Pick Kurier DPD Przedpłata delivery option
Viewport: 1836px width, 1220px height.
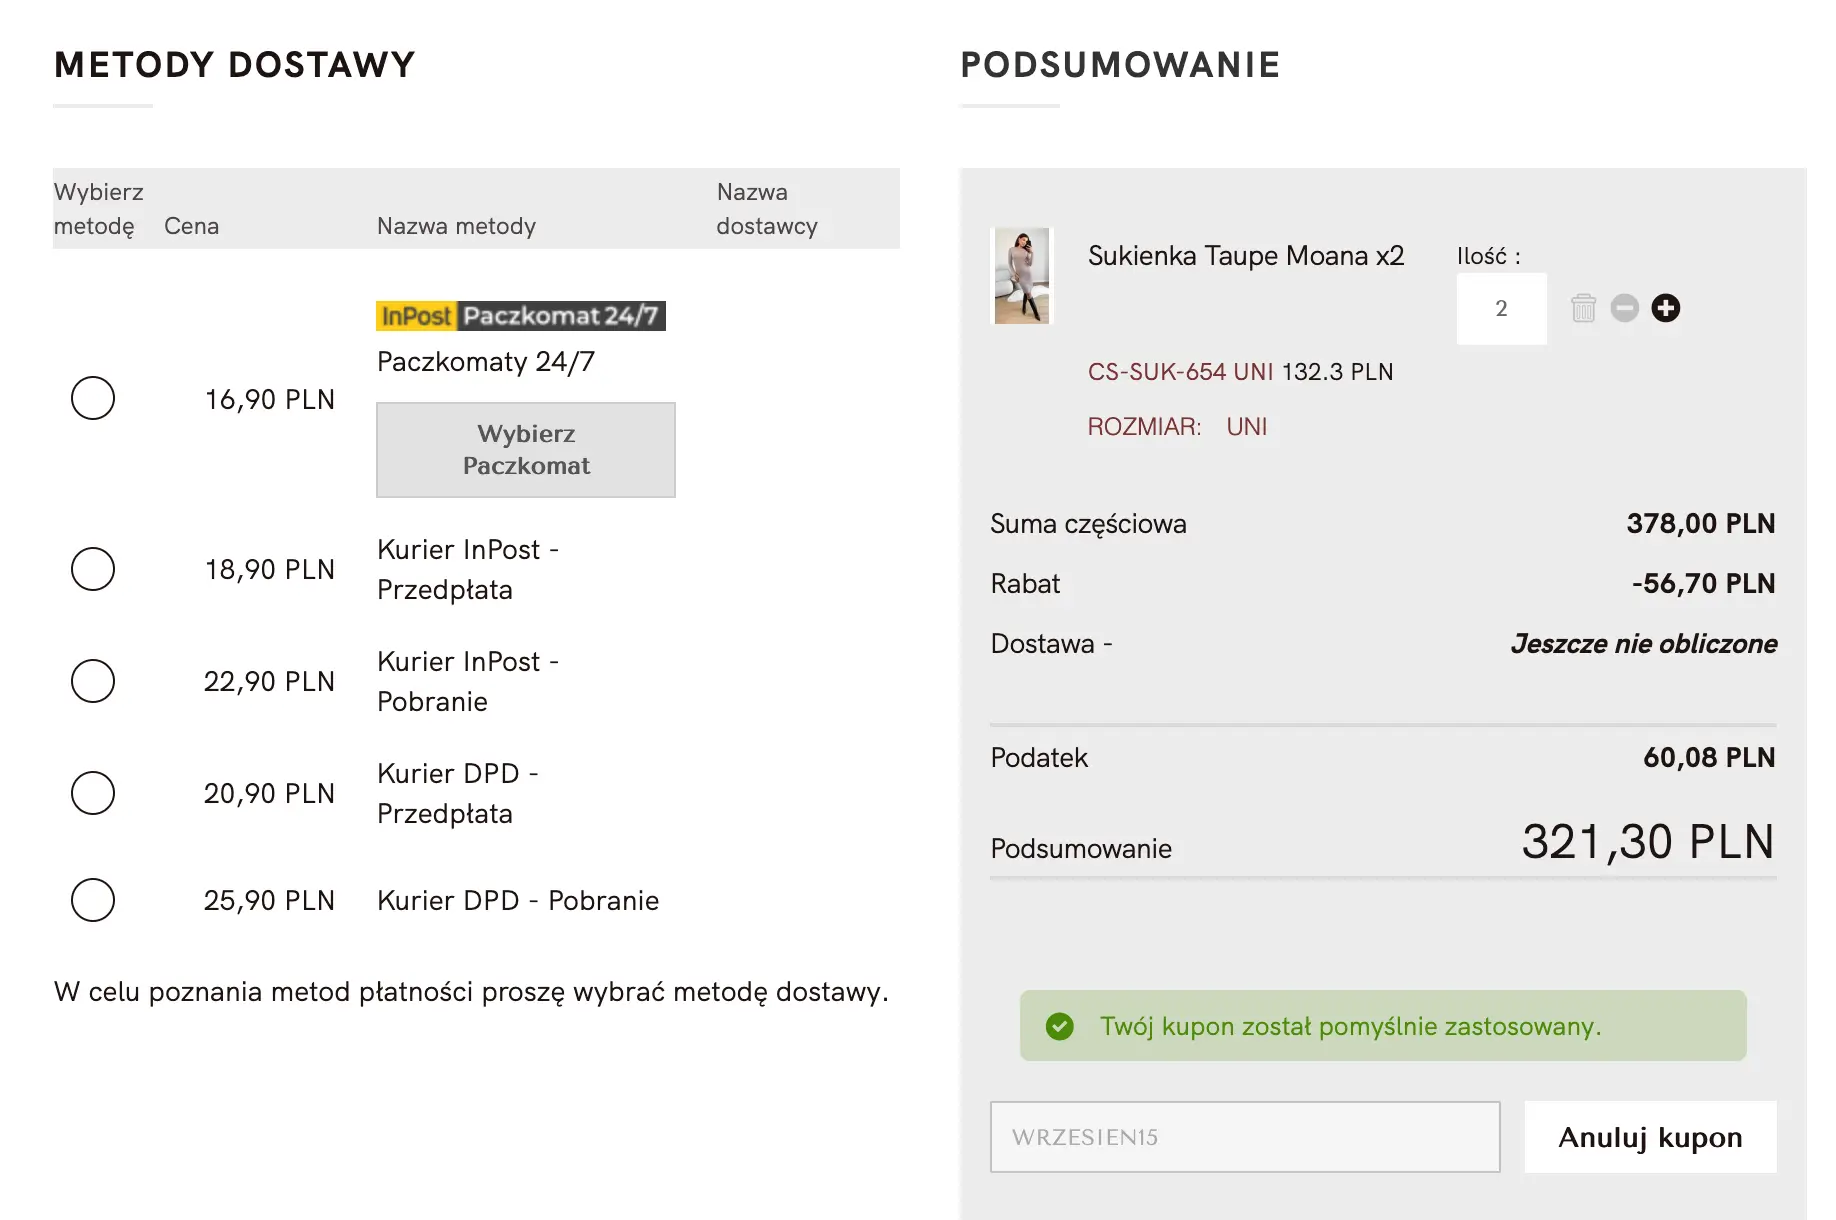pos(93,793)
